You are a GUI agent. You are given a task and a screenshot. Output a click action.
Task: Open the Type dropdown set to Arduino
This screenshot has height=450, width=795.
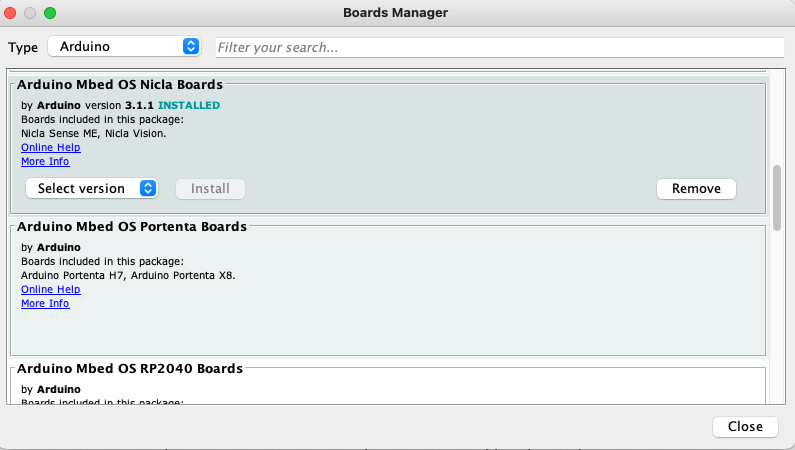124,47
